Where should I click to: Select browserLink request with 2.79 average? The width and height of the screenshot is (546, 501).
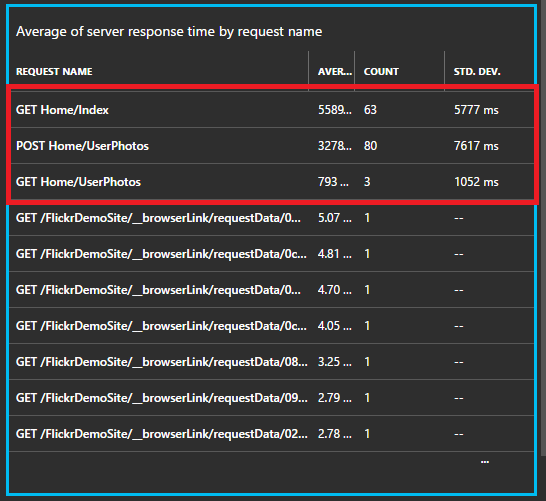click(272, 398)
